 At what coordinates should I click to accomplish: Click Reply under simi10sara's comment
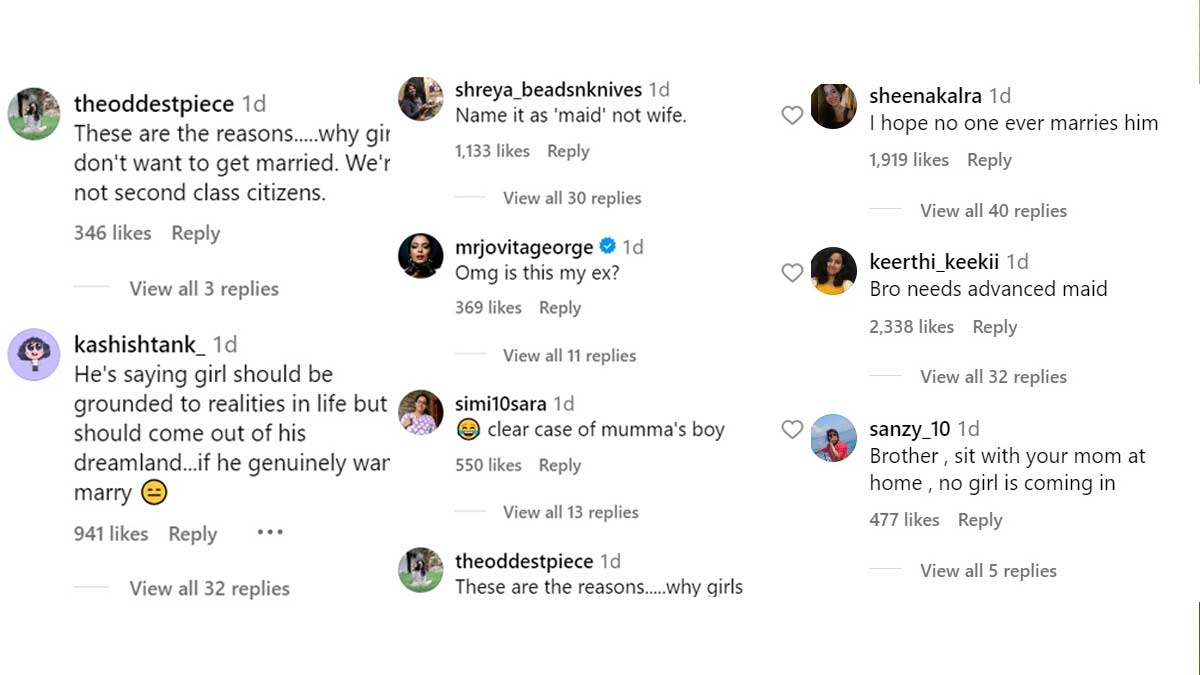coord(559,465)
